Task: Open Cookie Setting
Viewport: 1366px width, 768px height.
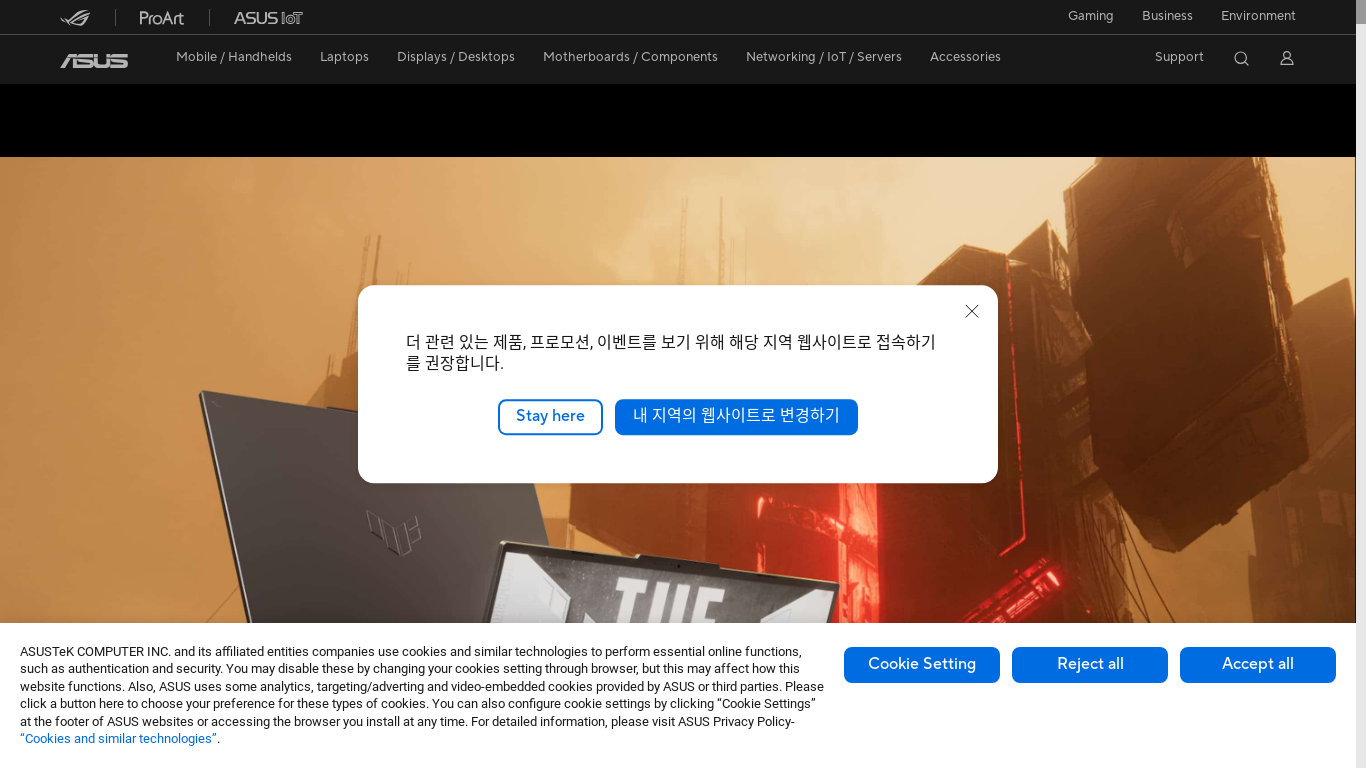Action: point(922,665)
